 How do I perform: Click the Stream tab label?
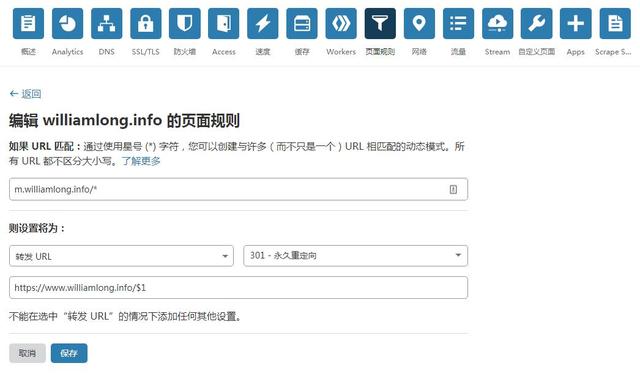click(497, 52)
